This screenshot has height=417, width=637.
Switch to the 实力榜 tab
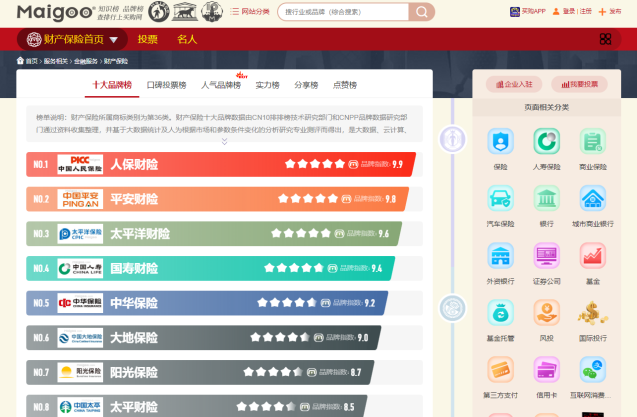[267, 85]
